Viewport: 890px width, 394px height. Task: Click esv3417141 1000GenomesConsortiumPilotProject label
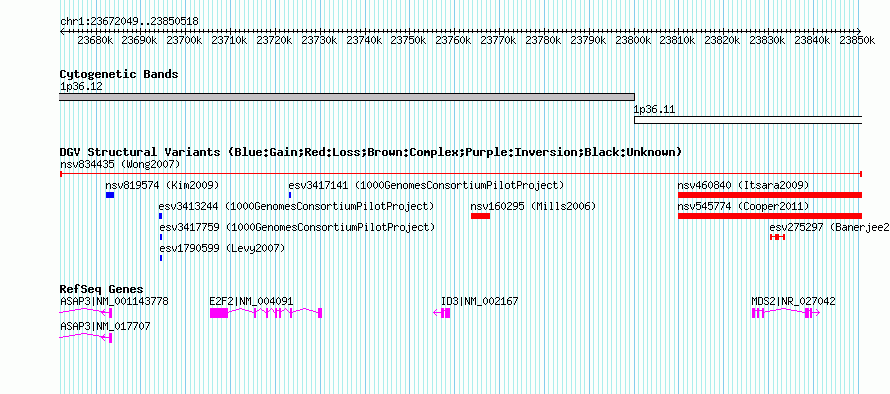(426, 185)
